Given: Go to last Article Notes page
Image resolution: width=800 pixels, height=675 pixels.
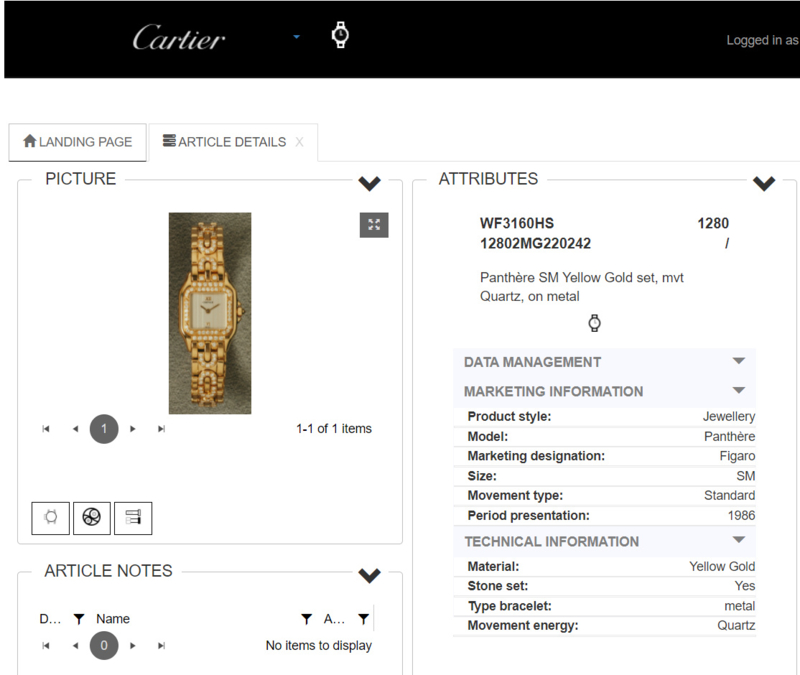Looking at the screenshot, I should tap(161, 646).
